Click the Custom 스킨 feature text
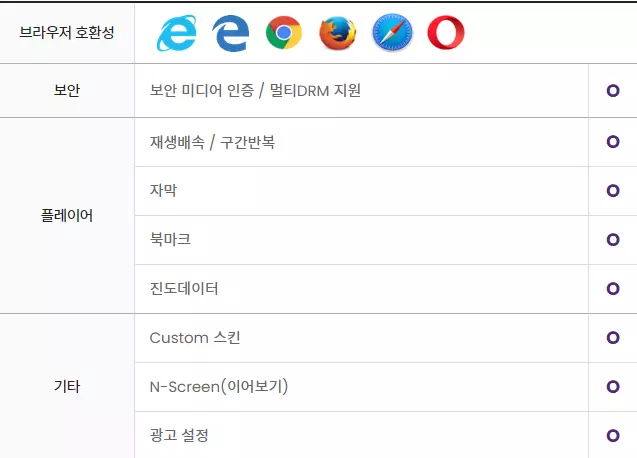 tap(195, 338)
